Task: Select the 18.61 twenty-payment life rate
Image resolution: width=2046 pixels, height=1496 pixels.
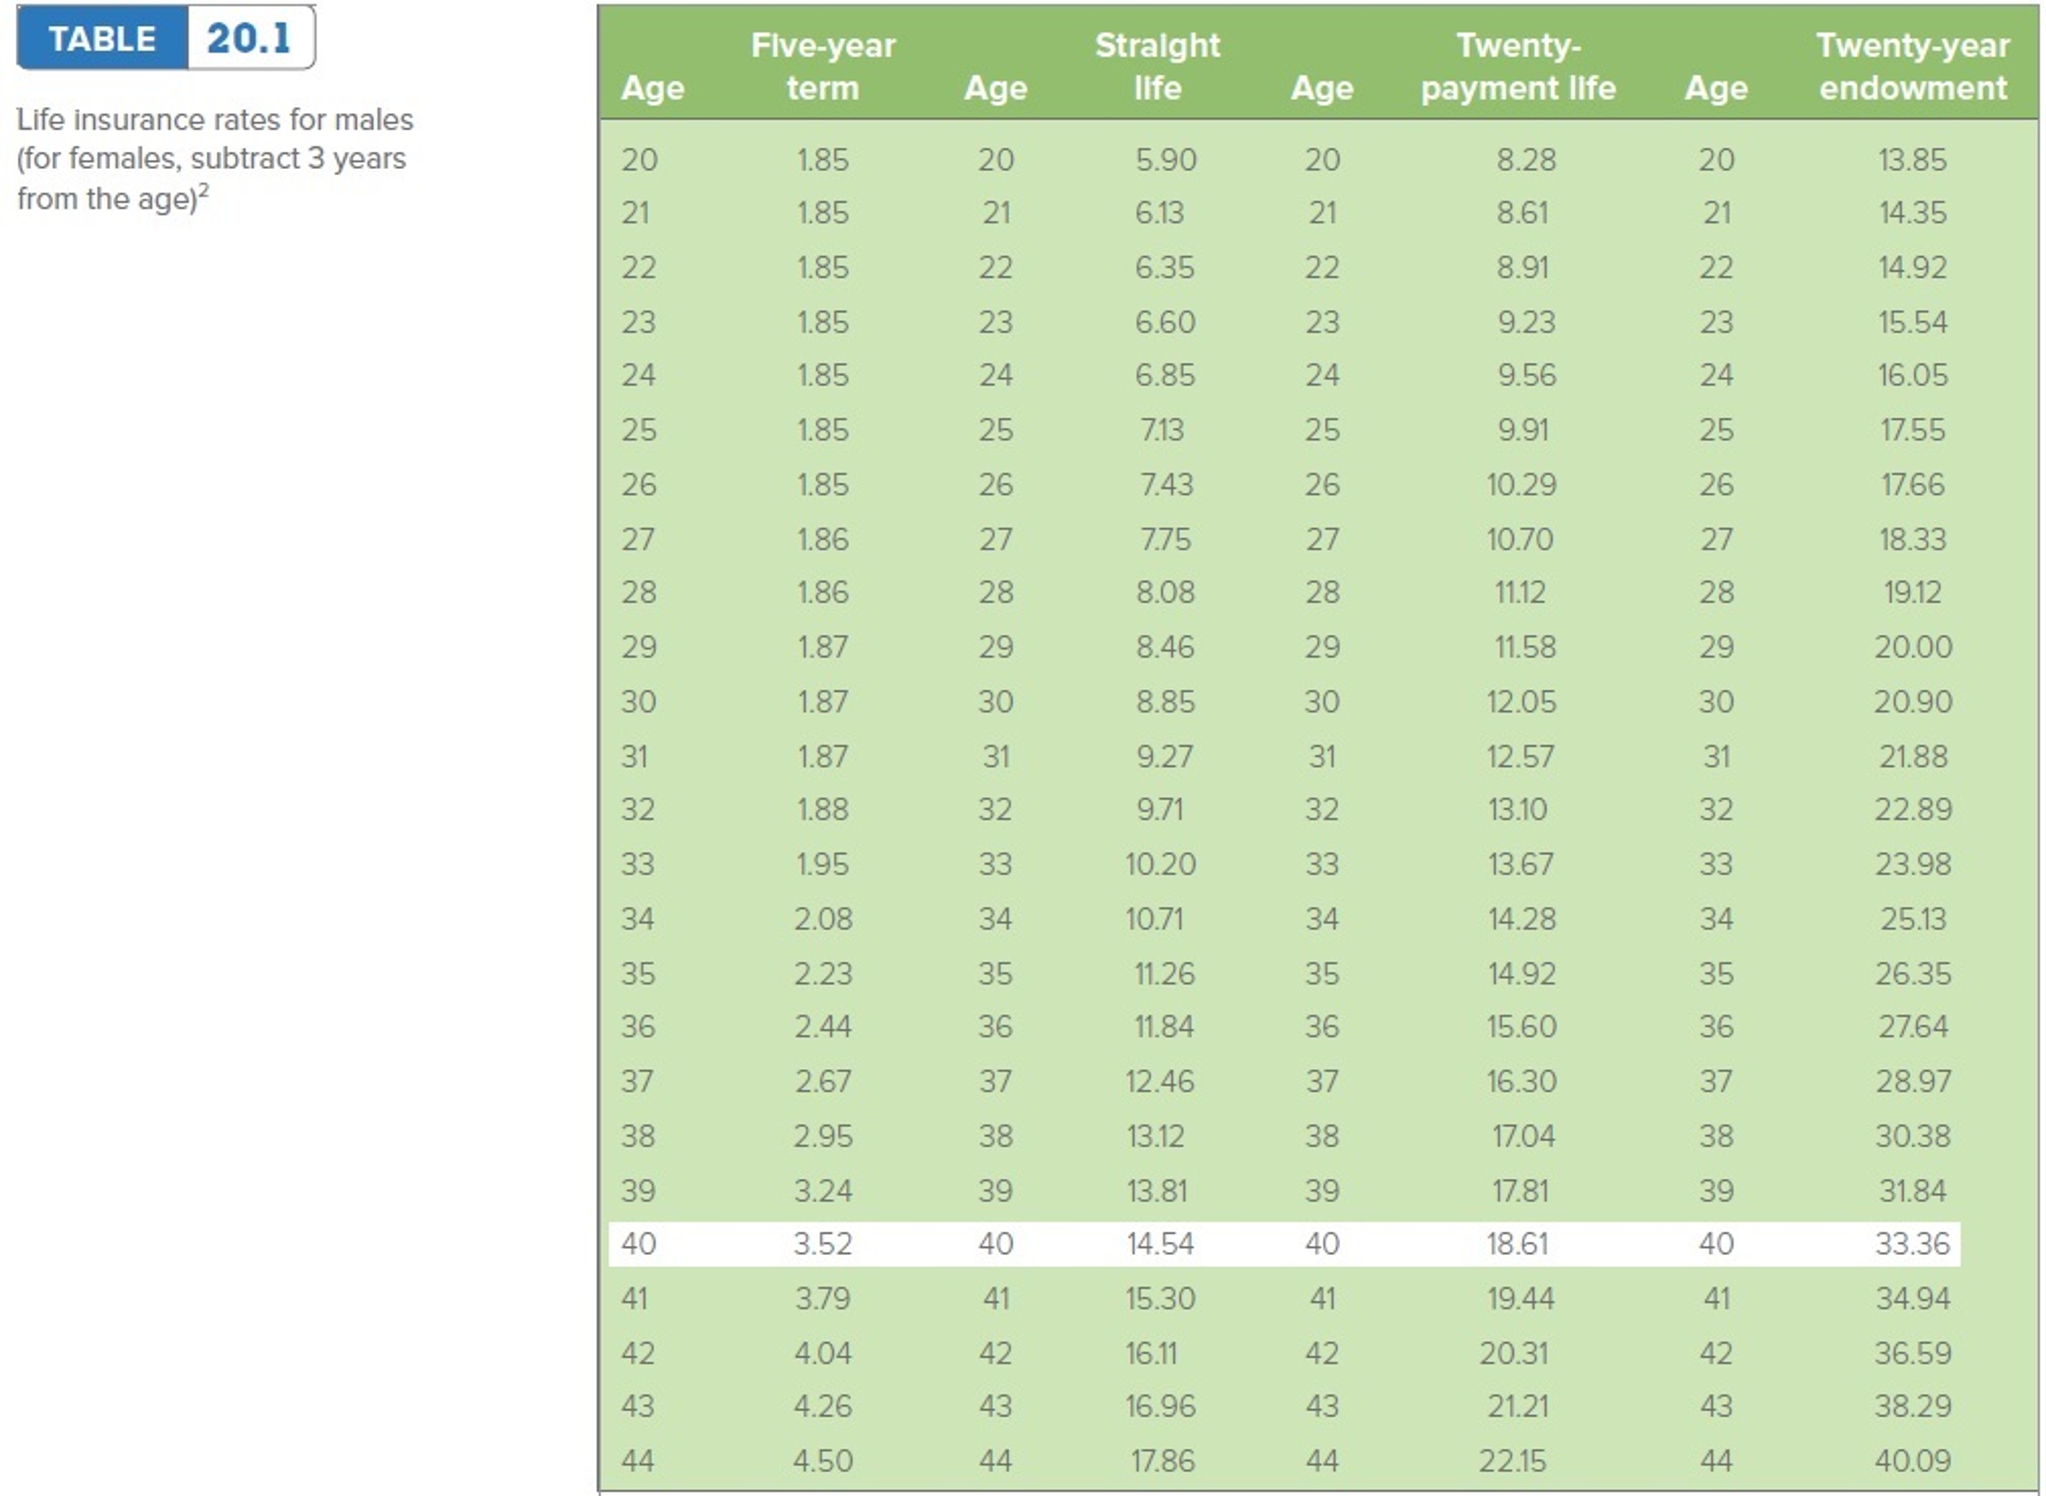Action: [x=1517, y=1244]
